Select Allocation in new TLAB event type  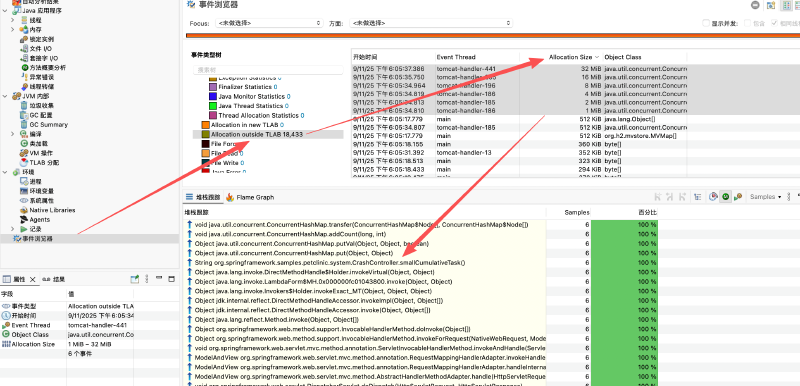coord(247,125)
